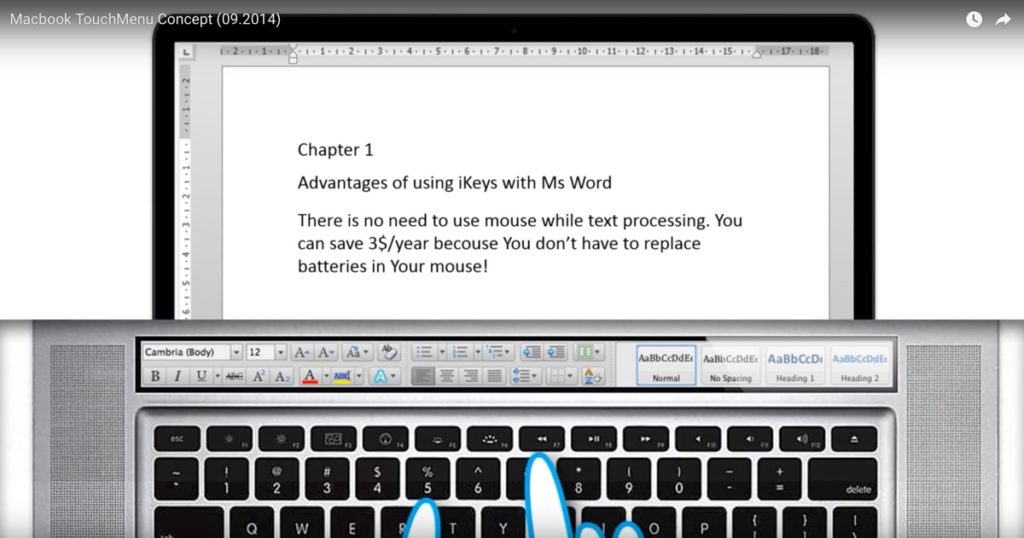Click the Borders grid icon
This screenshot has height=538, width=1024.
tap(561, 376)
